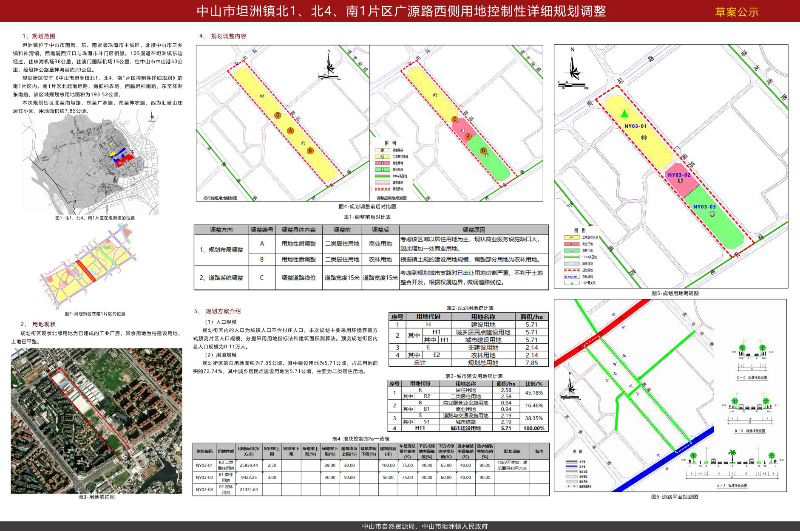Click the "E2" land code cell

[437, 355]
